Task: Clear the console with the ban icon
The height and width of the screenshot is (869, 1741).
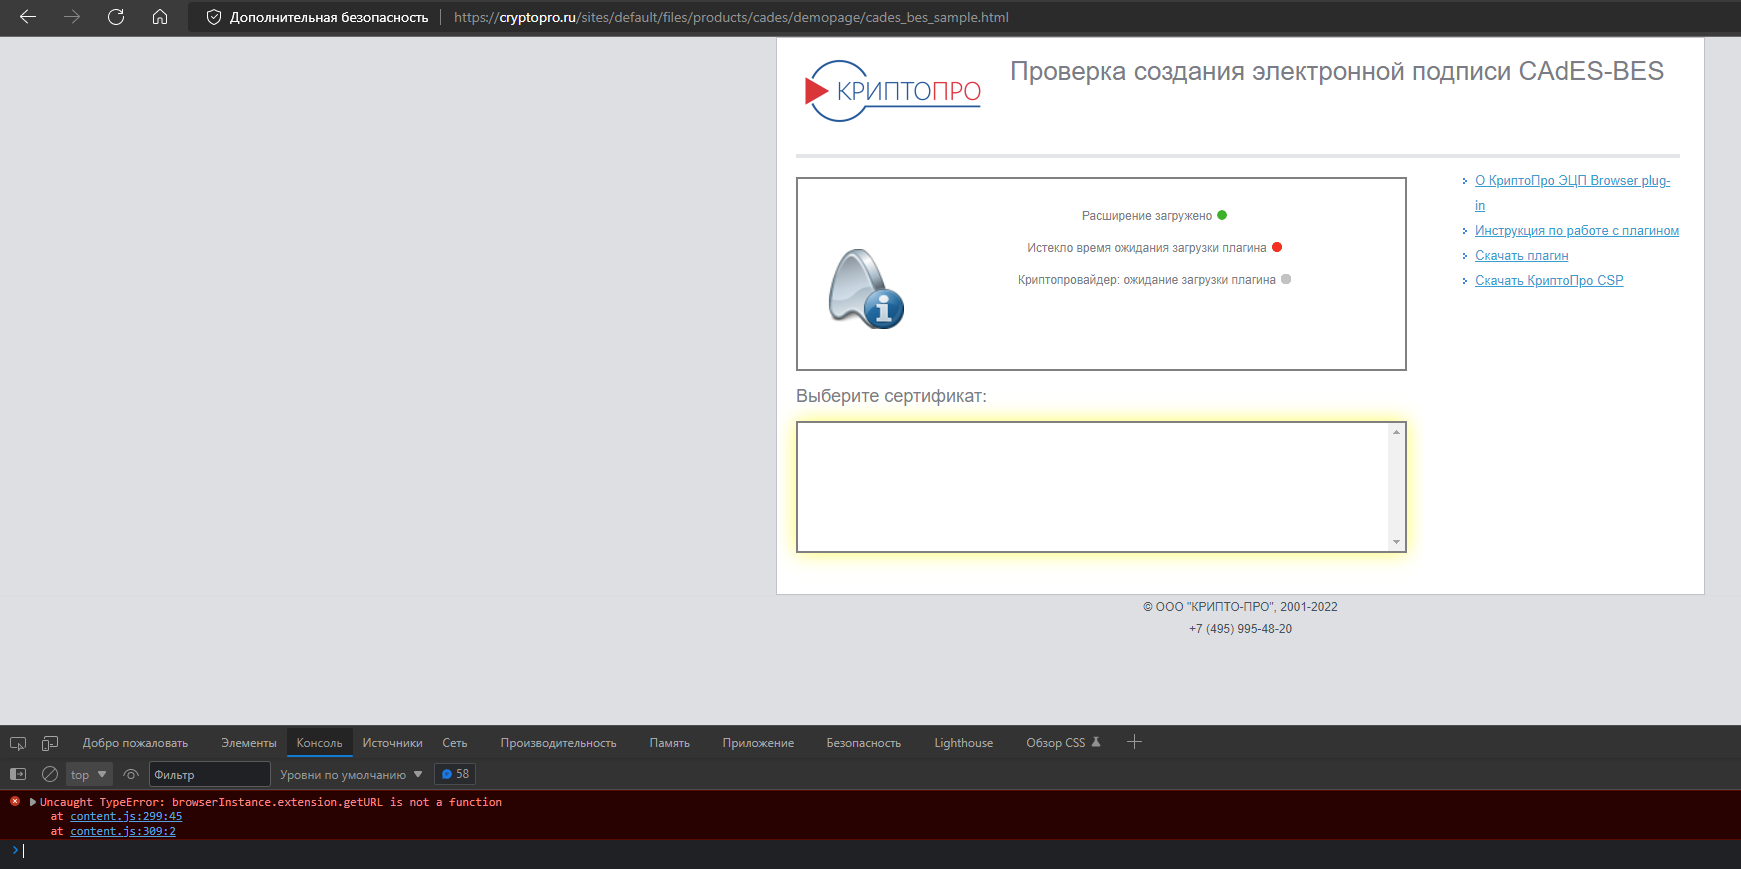Action: (49, 774)
